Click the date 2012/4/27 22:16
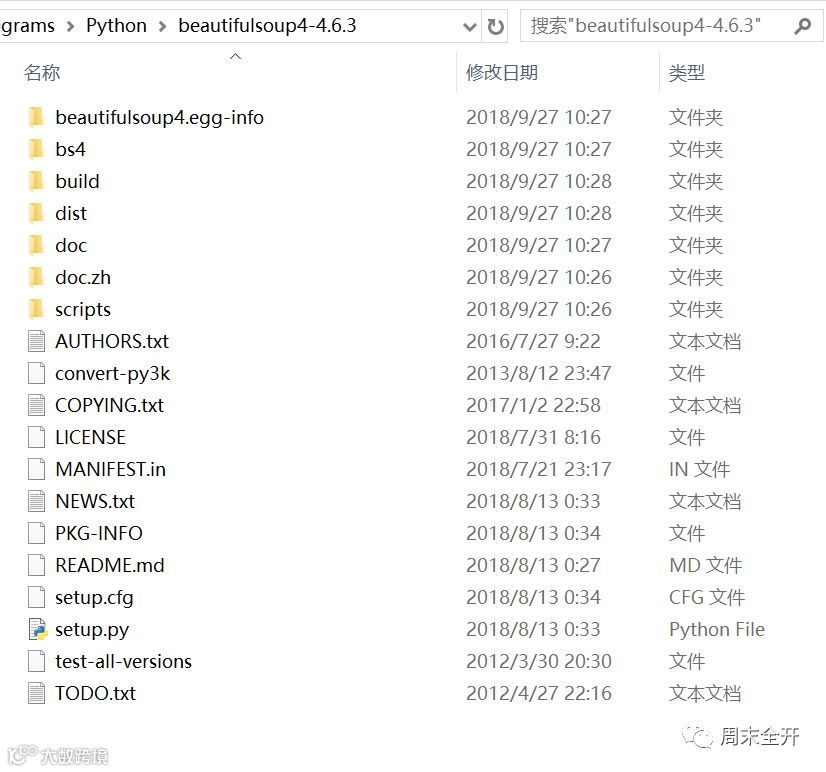 pyautogui.click(x=538, y=693)
